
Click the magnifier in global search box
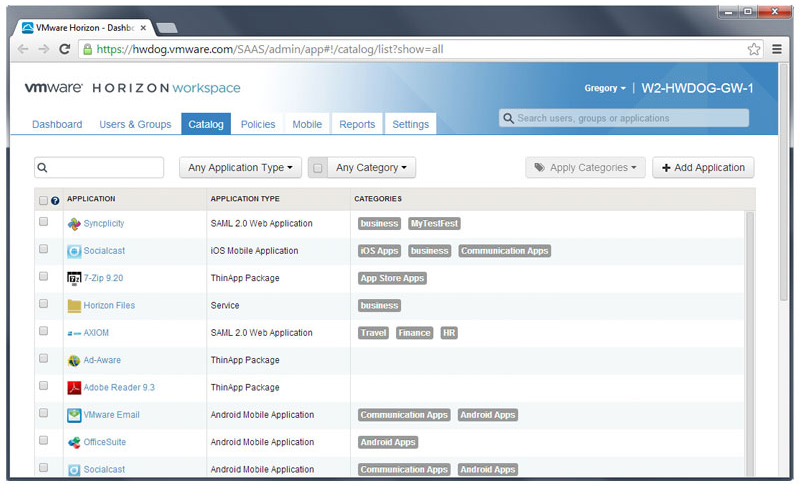click(508, 118)
